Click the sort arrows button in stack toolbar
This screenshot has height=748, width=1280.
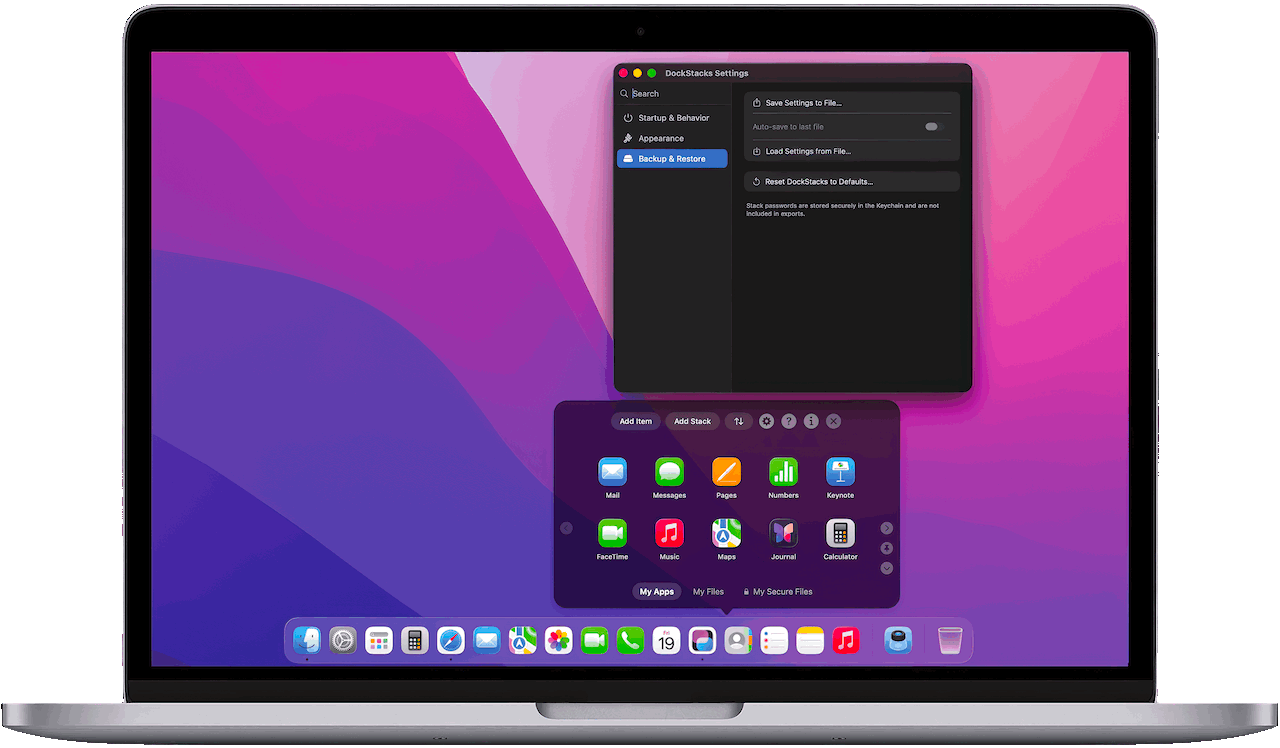click(739, 421)
